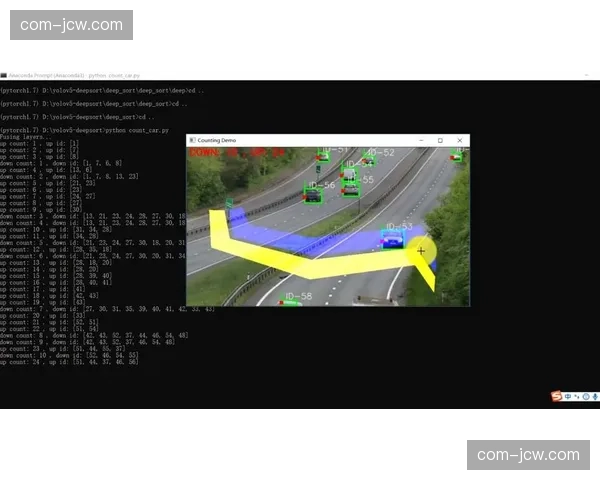The image size is (600, 480).
Task: Click the microphone icon in Sogou toolbar
Action: [x=593, y=397]
